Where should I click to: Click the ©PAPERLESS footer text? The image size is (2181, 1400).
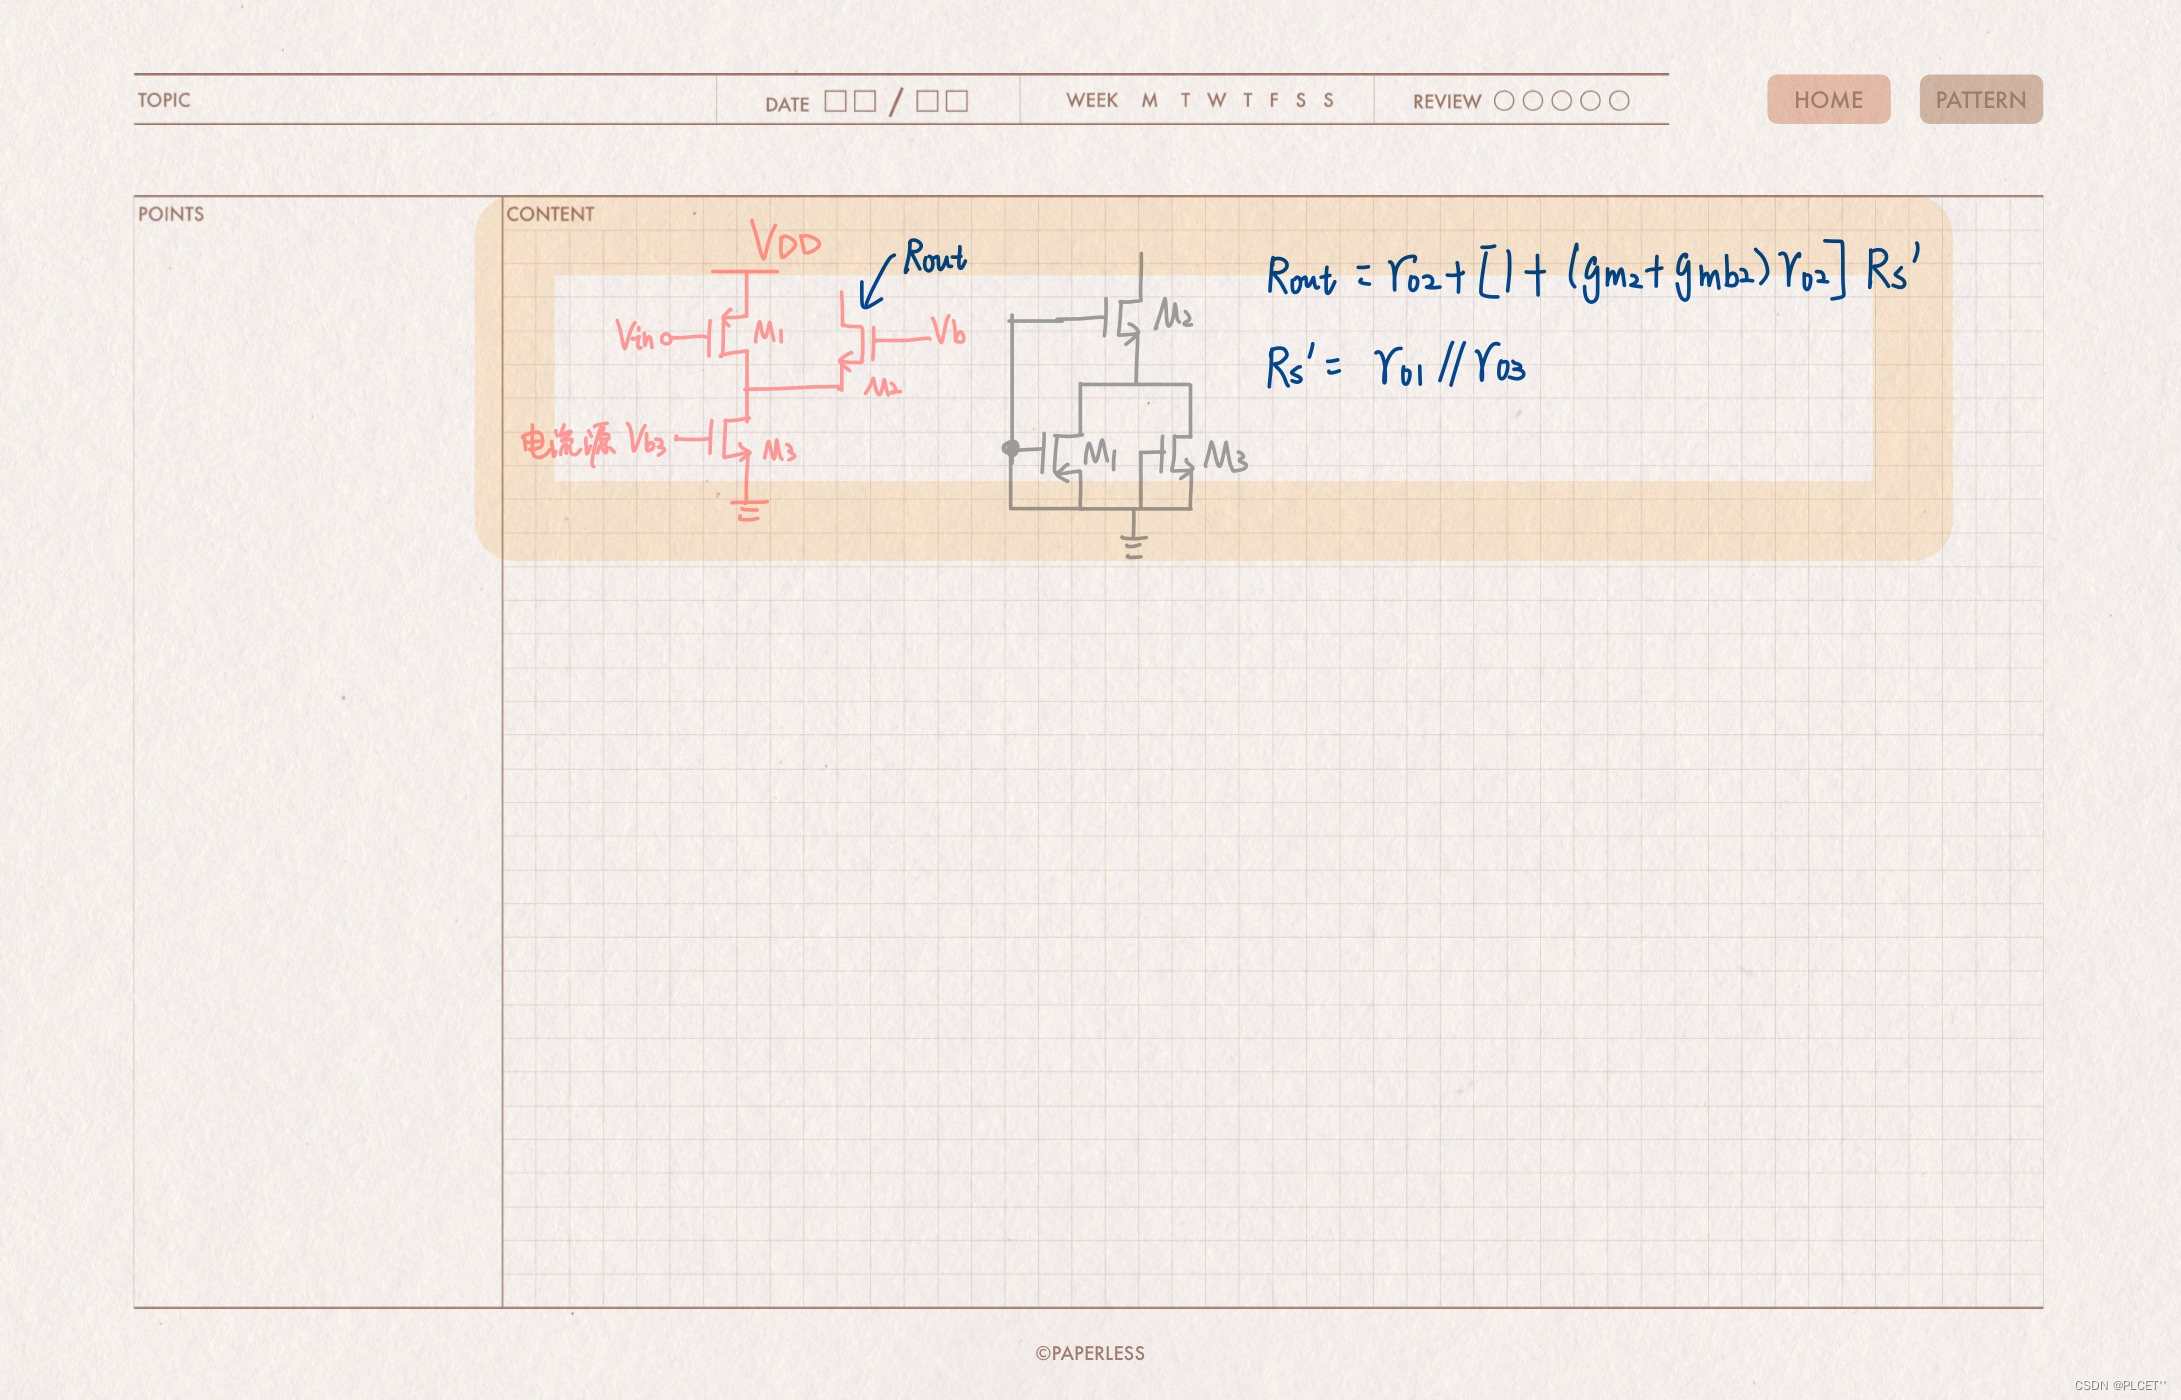click(1090, 1353)
